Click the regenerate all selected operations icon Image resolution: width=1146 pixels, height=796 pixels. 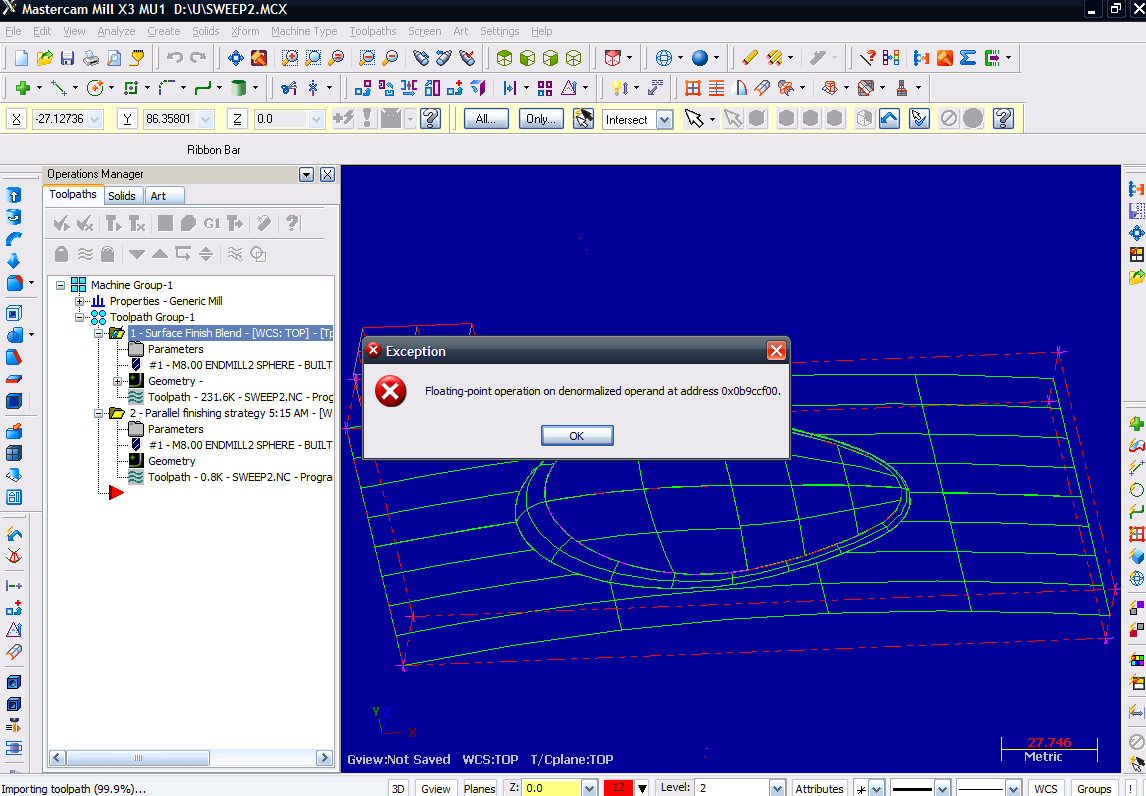[113, 223]
